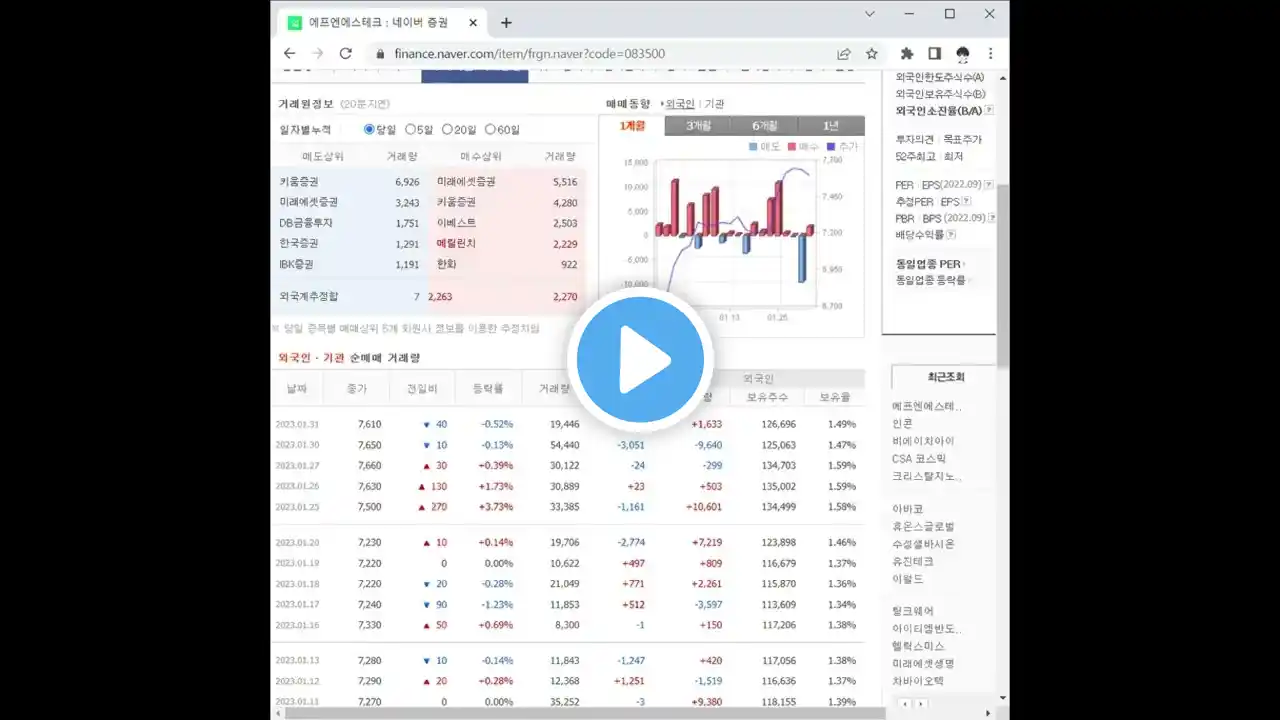This screenshot has height=720, width=1280.
Task: Switch chart to the 3개월 tab
Action: click(x=699, y=126)
